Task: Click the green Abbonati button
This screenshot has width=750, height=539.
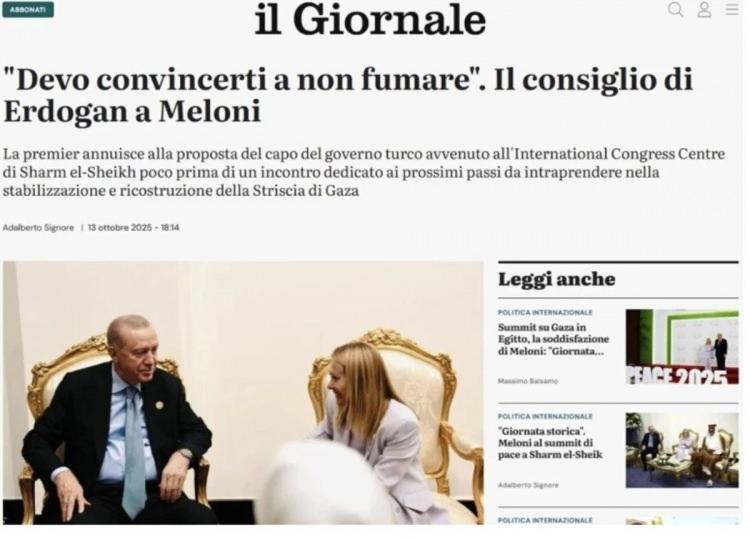Action: pyautogui.click(x=28, y=10)
